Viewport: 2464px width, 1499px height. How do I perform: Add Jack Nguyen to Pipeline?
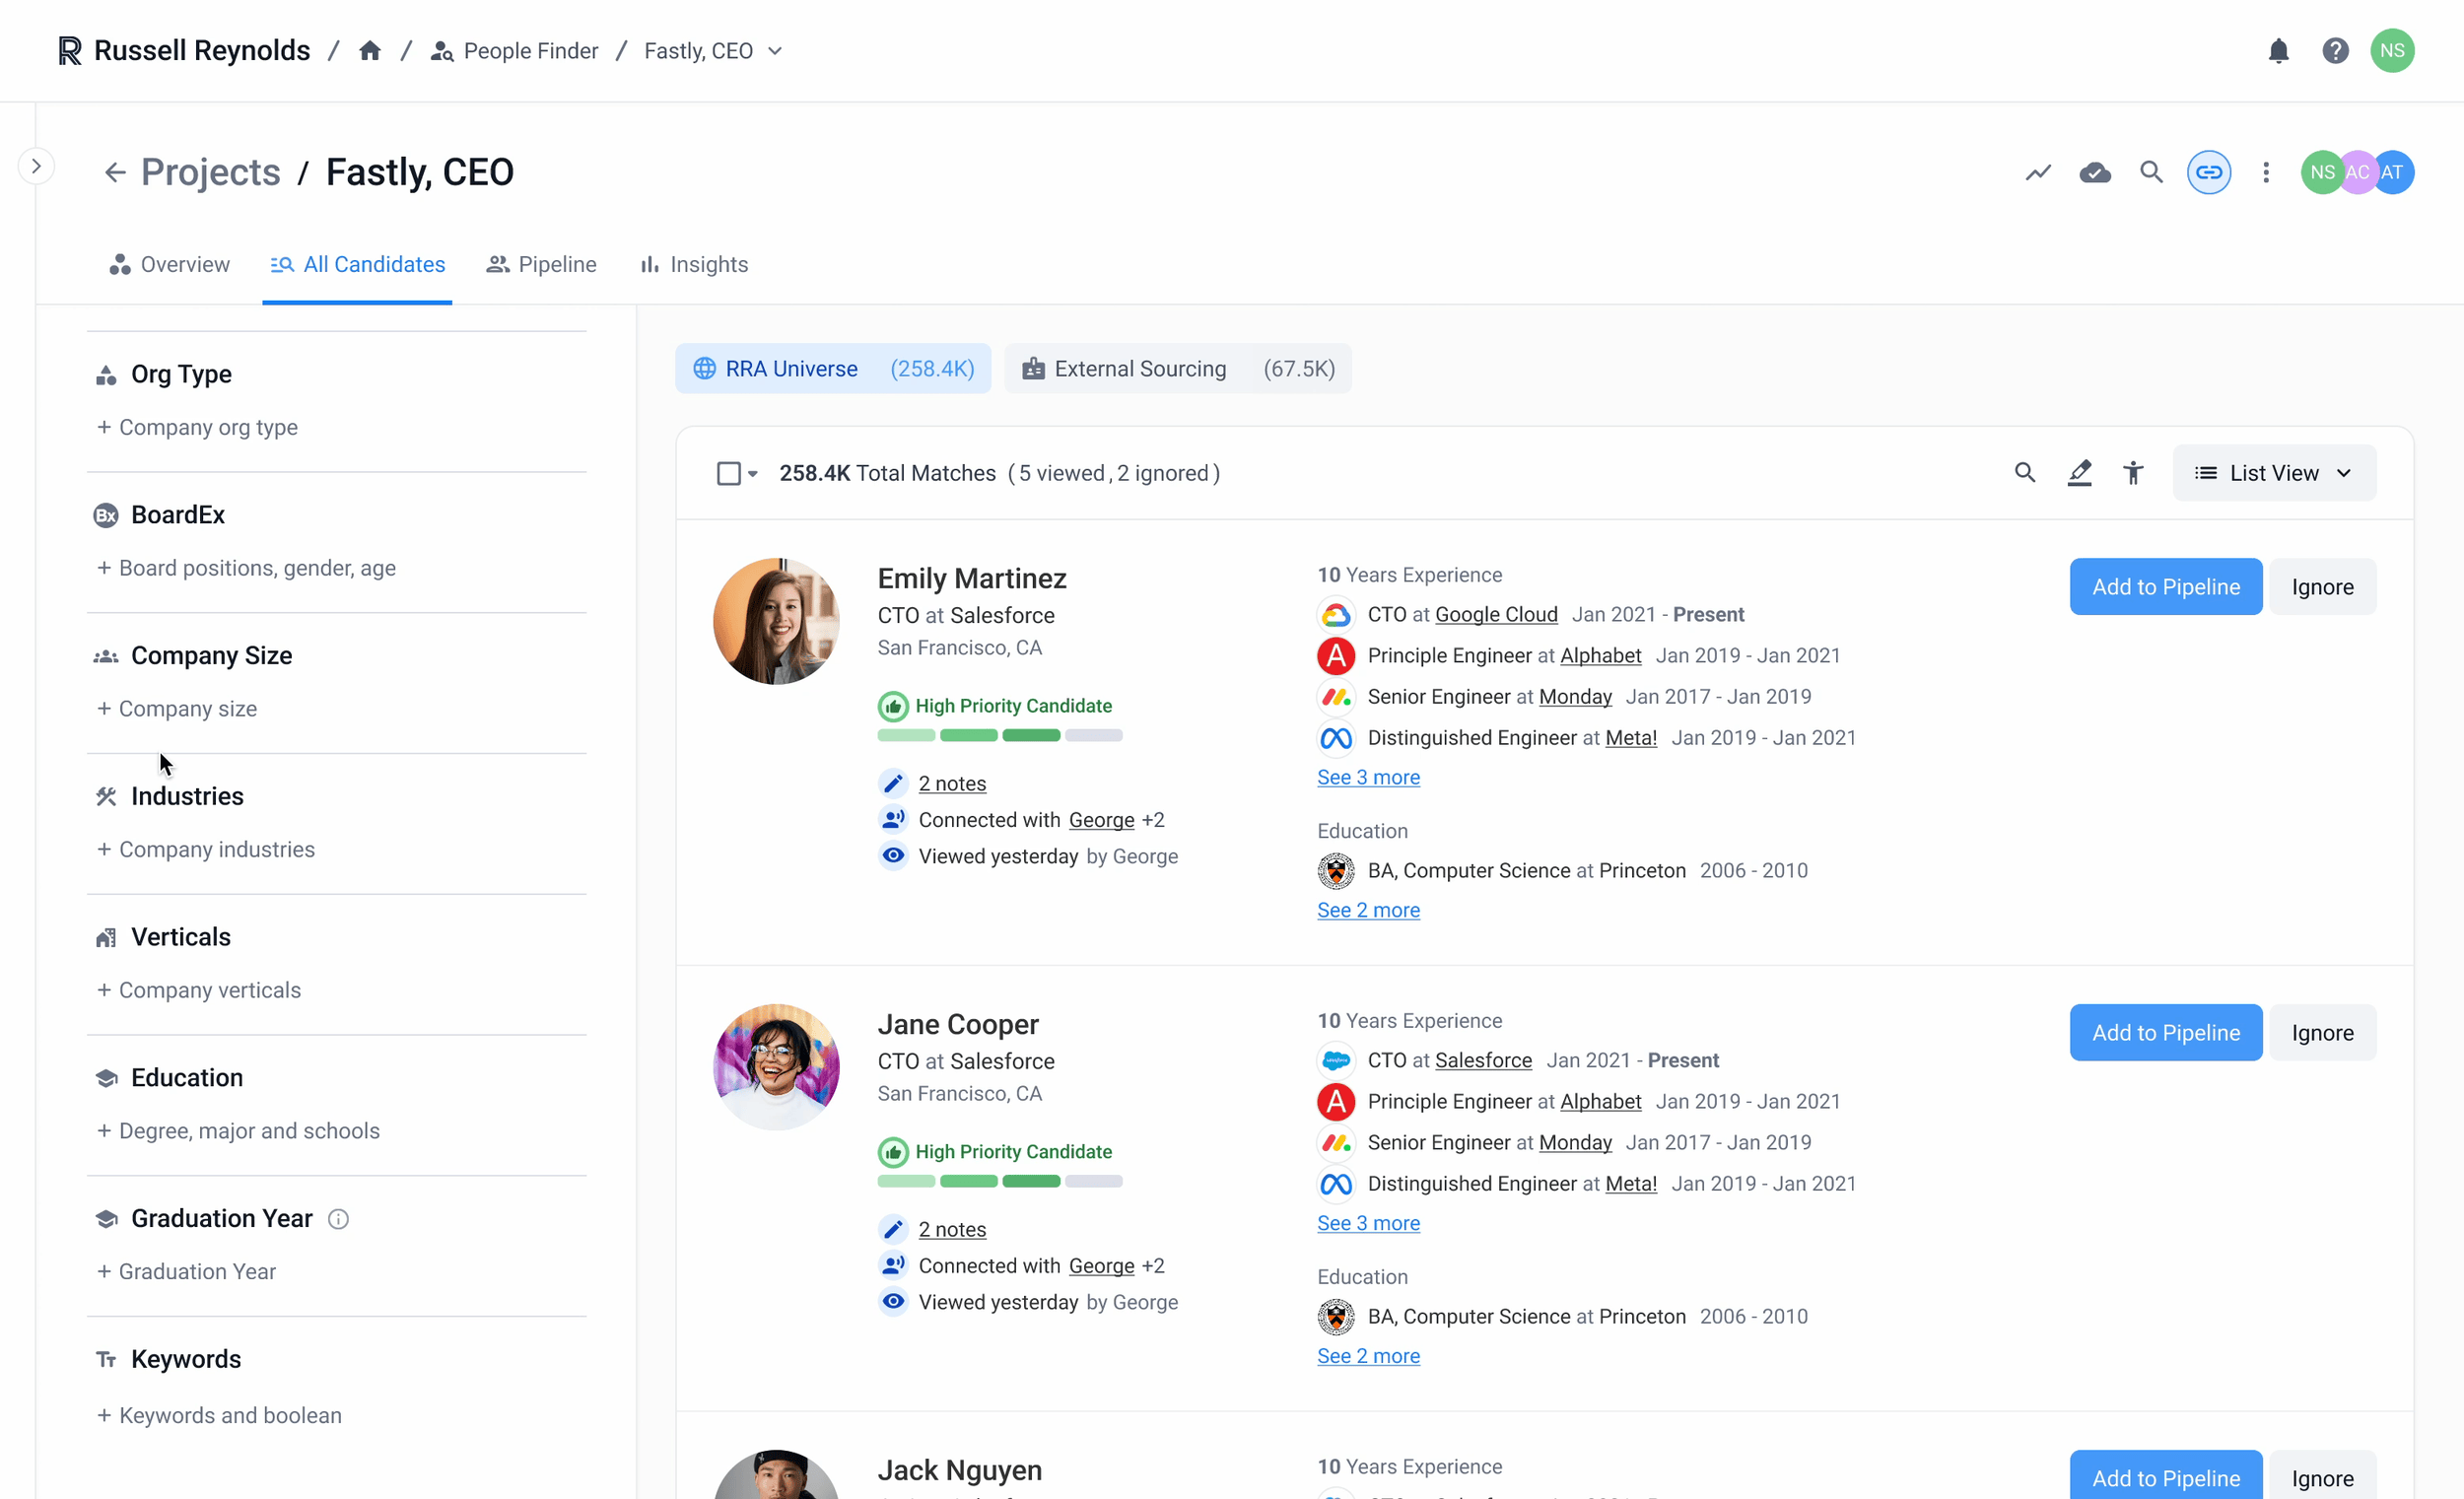[2166, 1475]
